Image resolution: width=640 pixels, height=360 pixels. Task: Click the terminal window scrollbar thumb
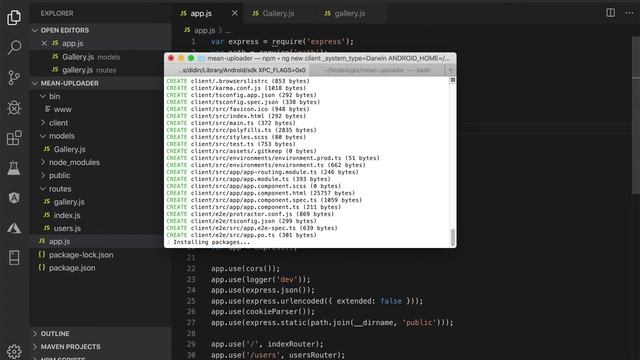[452, 238]
